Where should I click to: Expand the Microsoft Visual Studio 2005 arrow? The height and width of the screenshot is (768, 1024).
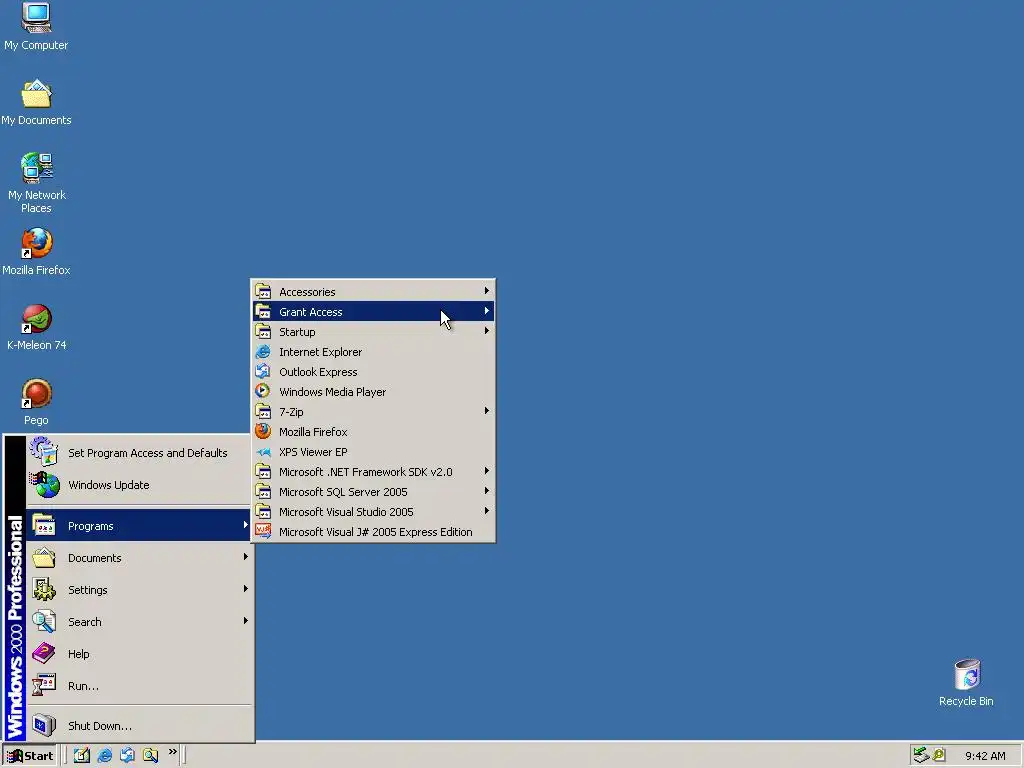click(x=487, y=511)
